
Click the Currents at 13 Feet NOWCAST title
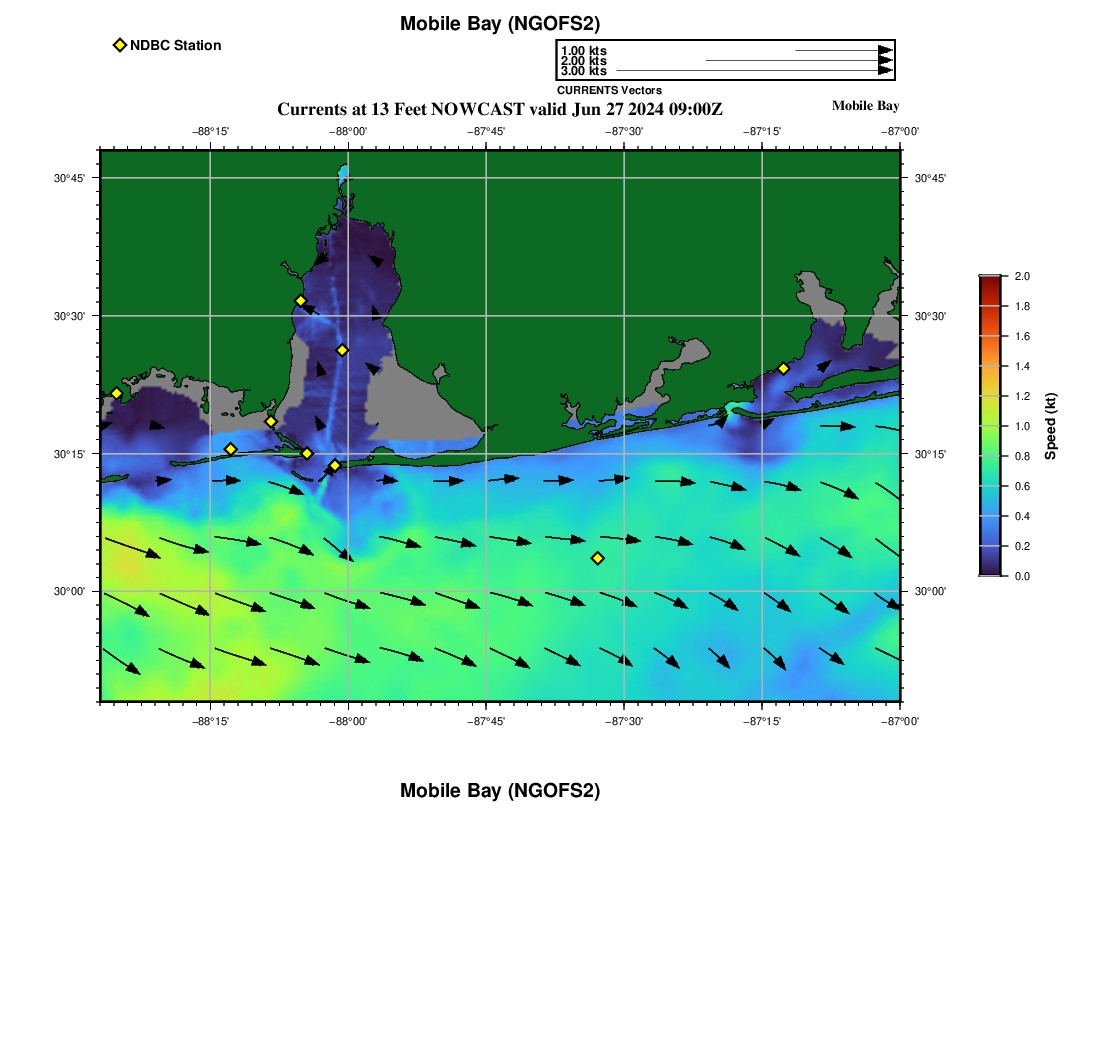click(x=499, y=109)
